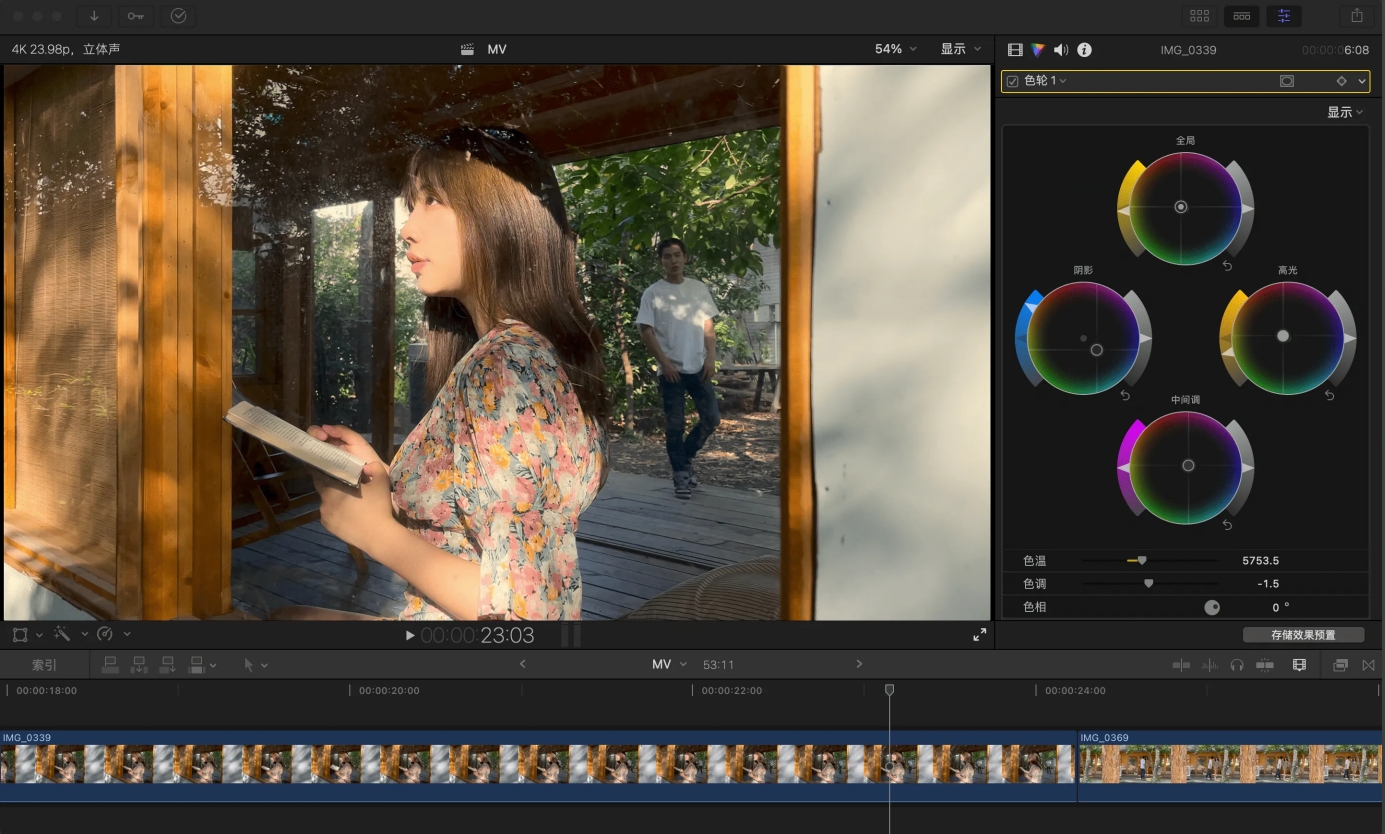Open the Background Tasks checkmark icon
The width and height of the screenshot is (1385, 834).
coord(178,16)
